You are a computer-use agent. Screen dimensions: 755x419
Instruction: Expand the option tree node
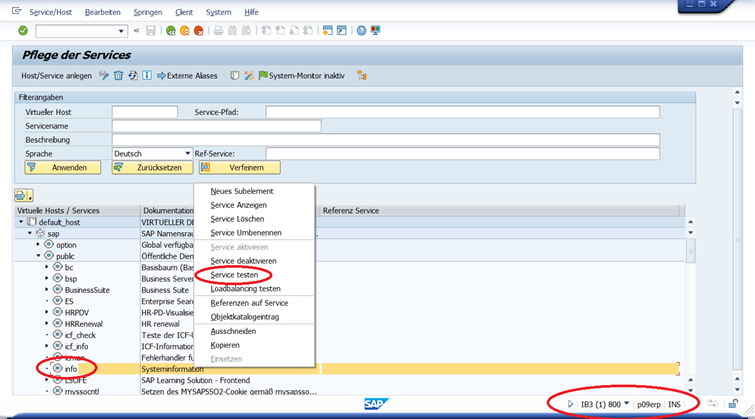(x=38, y=245)
